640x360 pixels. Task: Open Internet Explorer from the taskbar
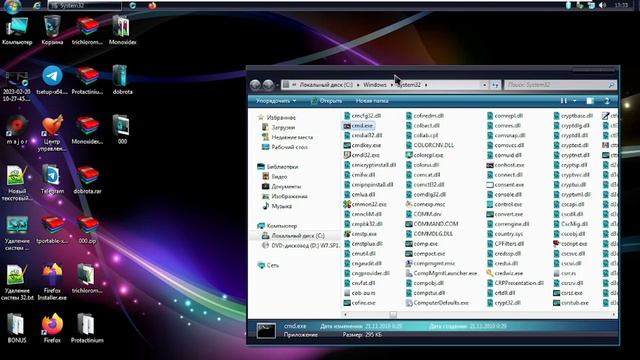tap(37, 5)
